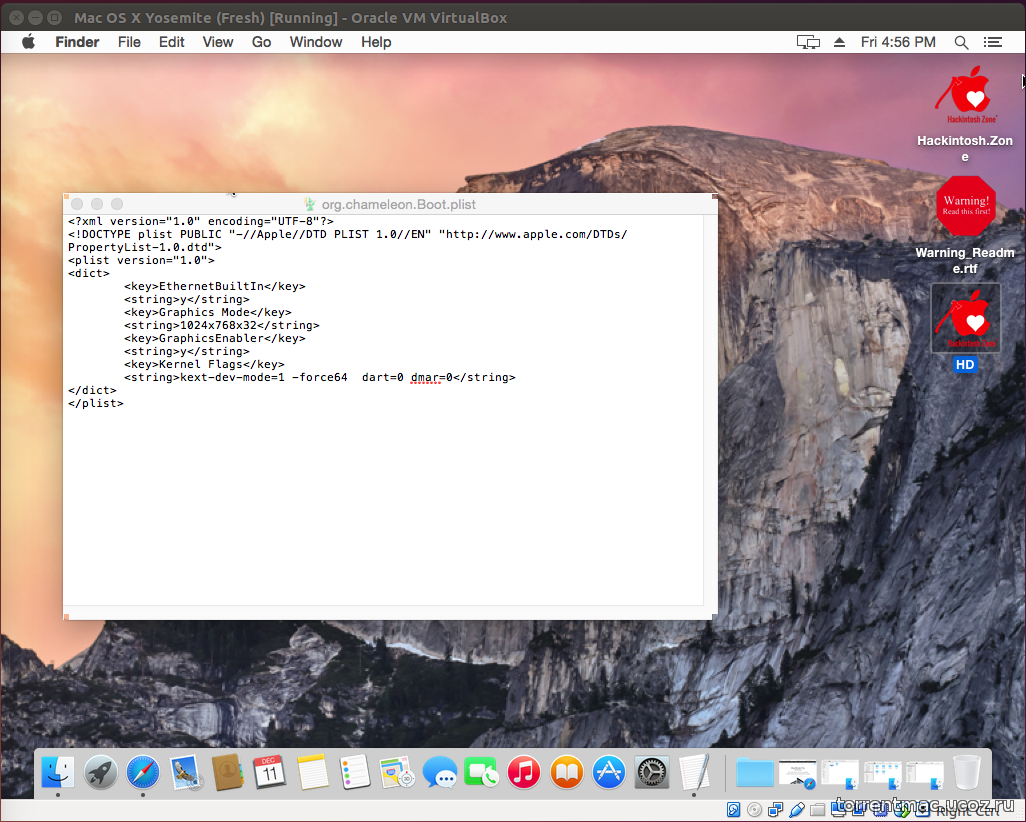This screenshot has width=1026, height=822.
Task: Click the misspelled word dmar
Action: coord(424,378)
